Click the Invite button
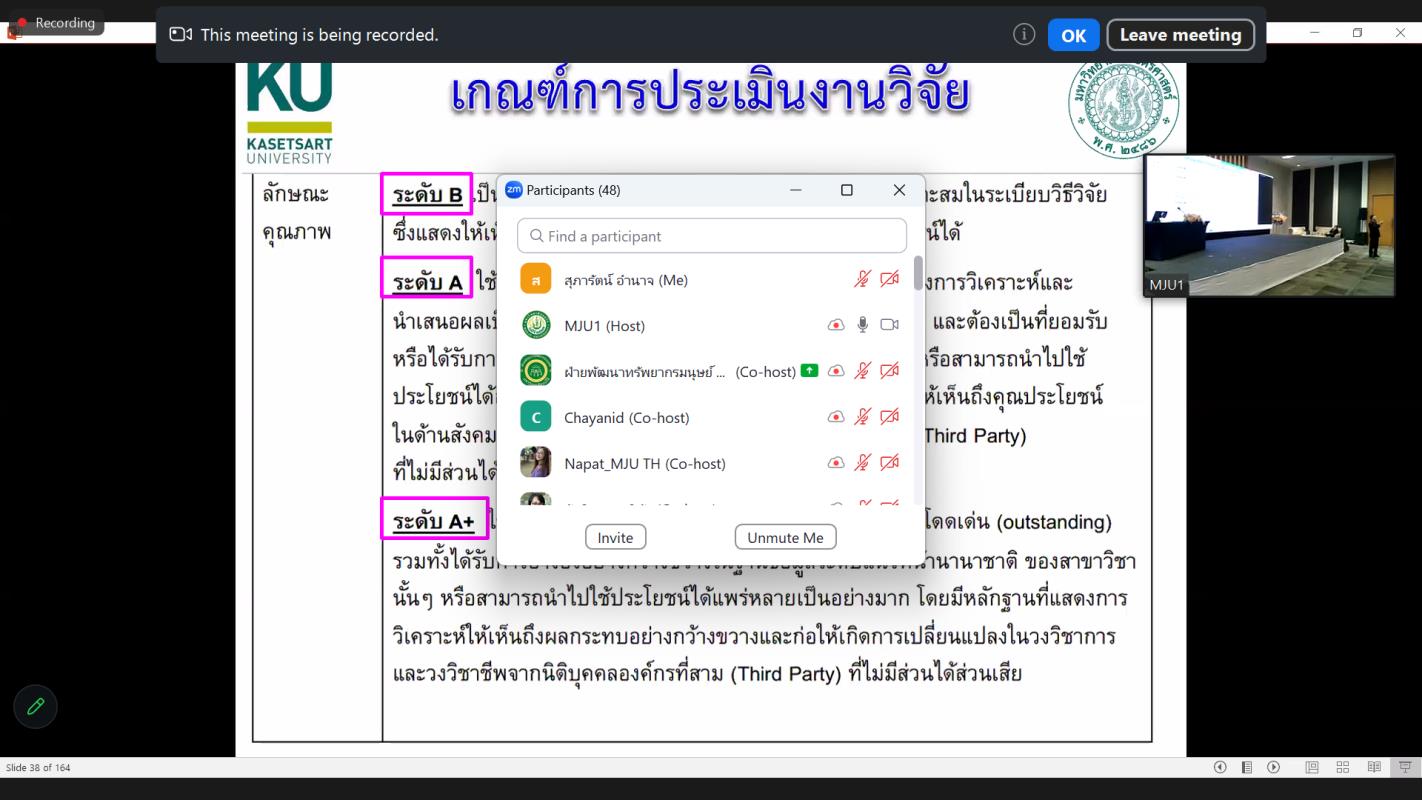The height and width of the screenshot is (800, 1422). 615,537
